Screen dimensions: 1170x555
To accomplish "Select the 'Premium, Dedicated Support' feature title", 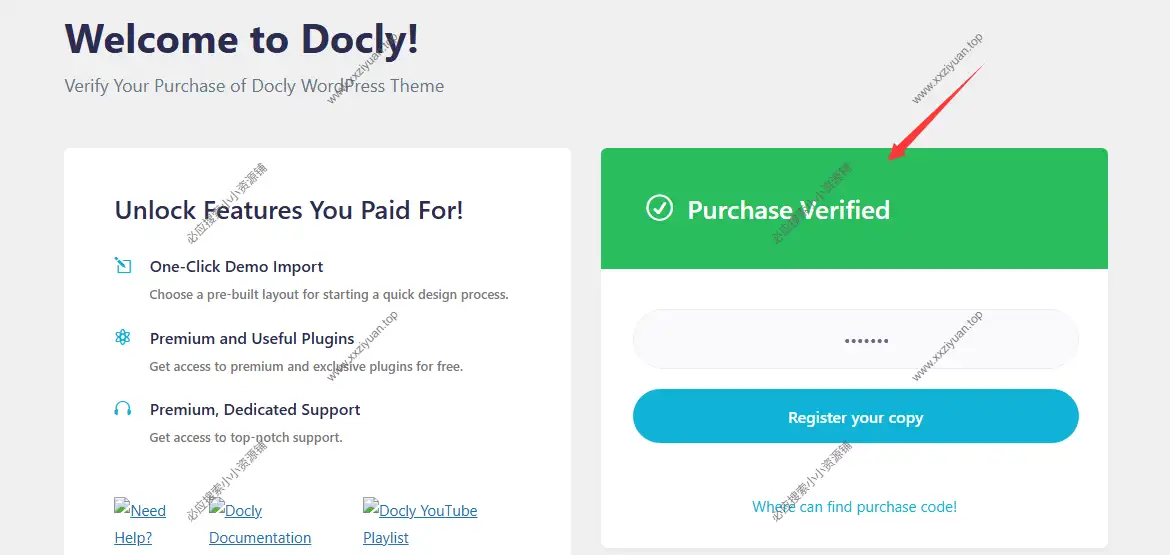I will click(255, 410).
